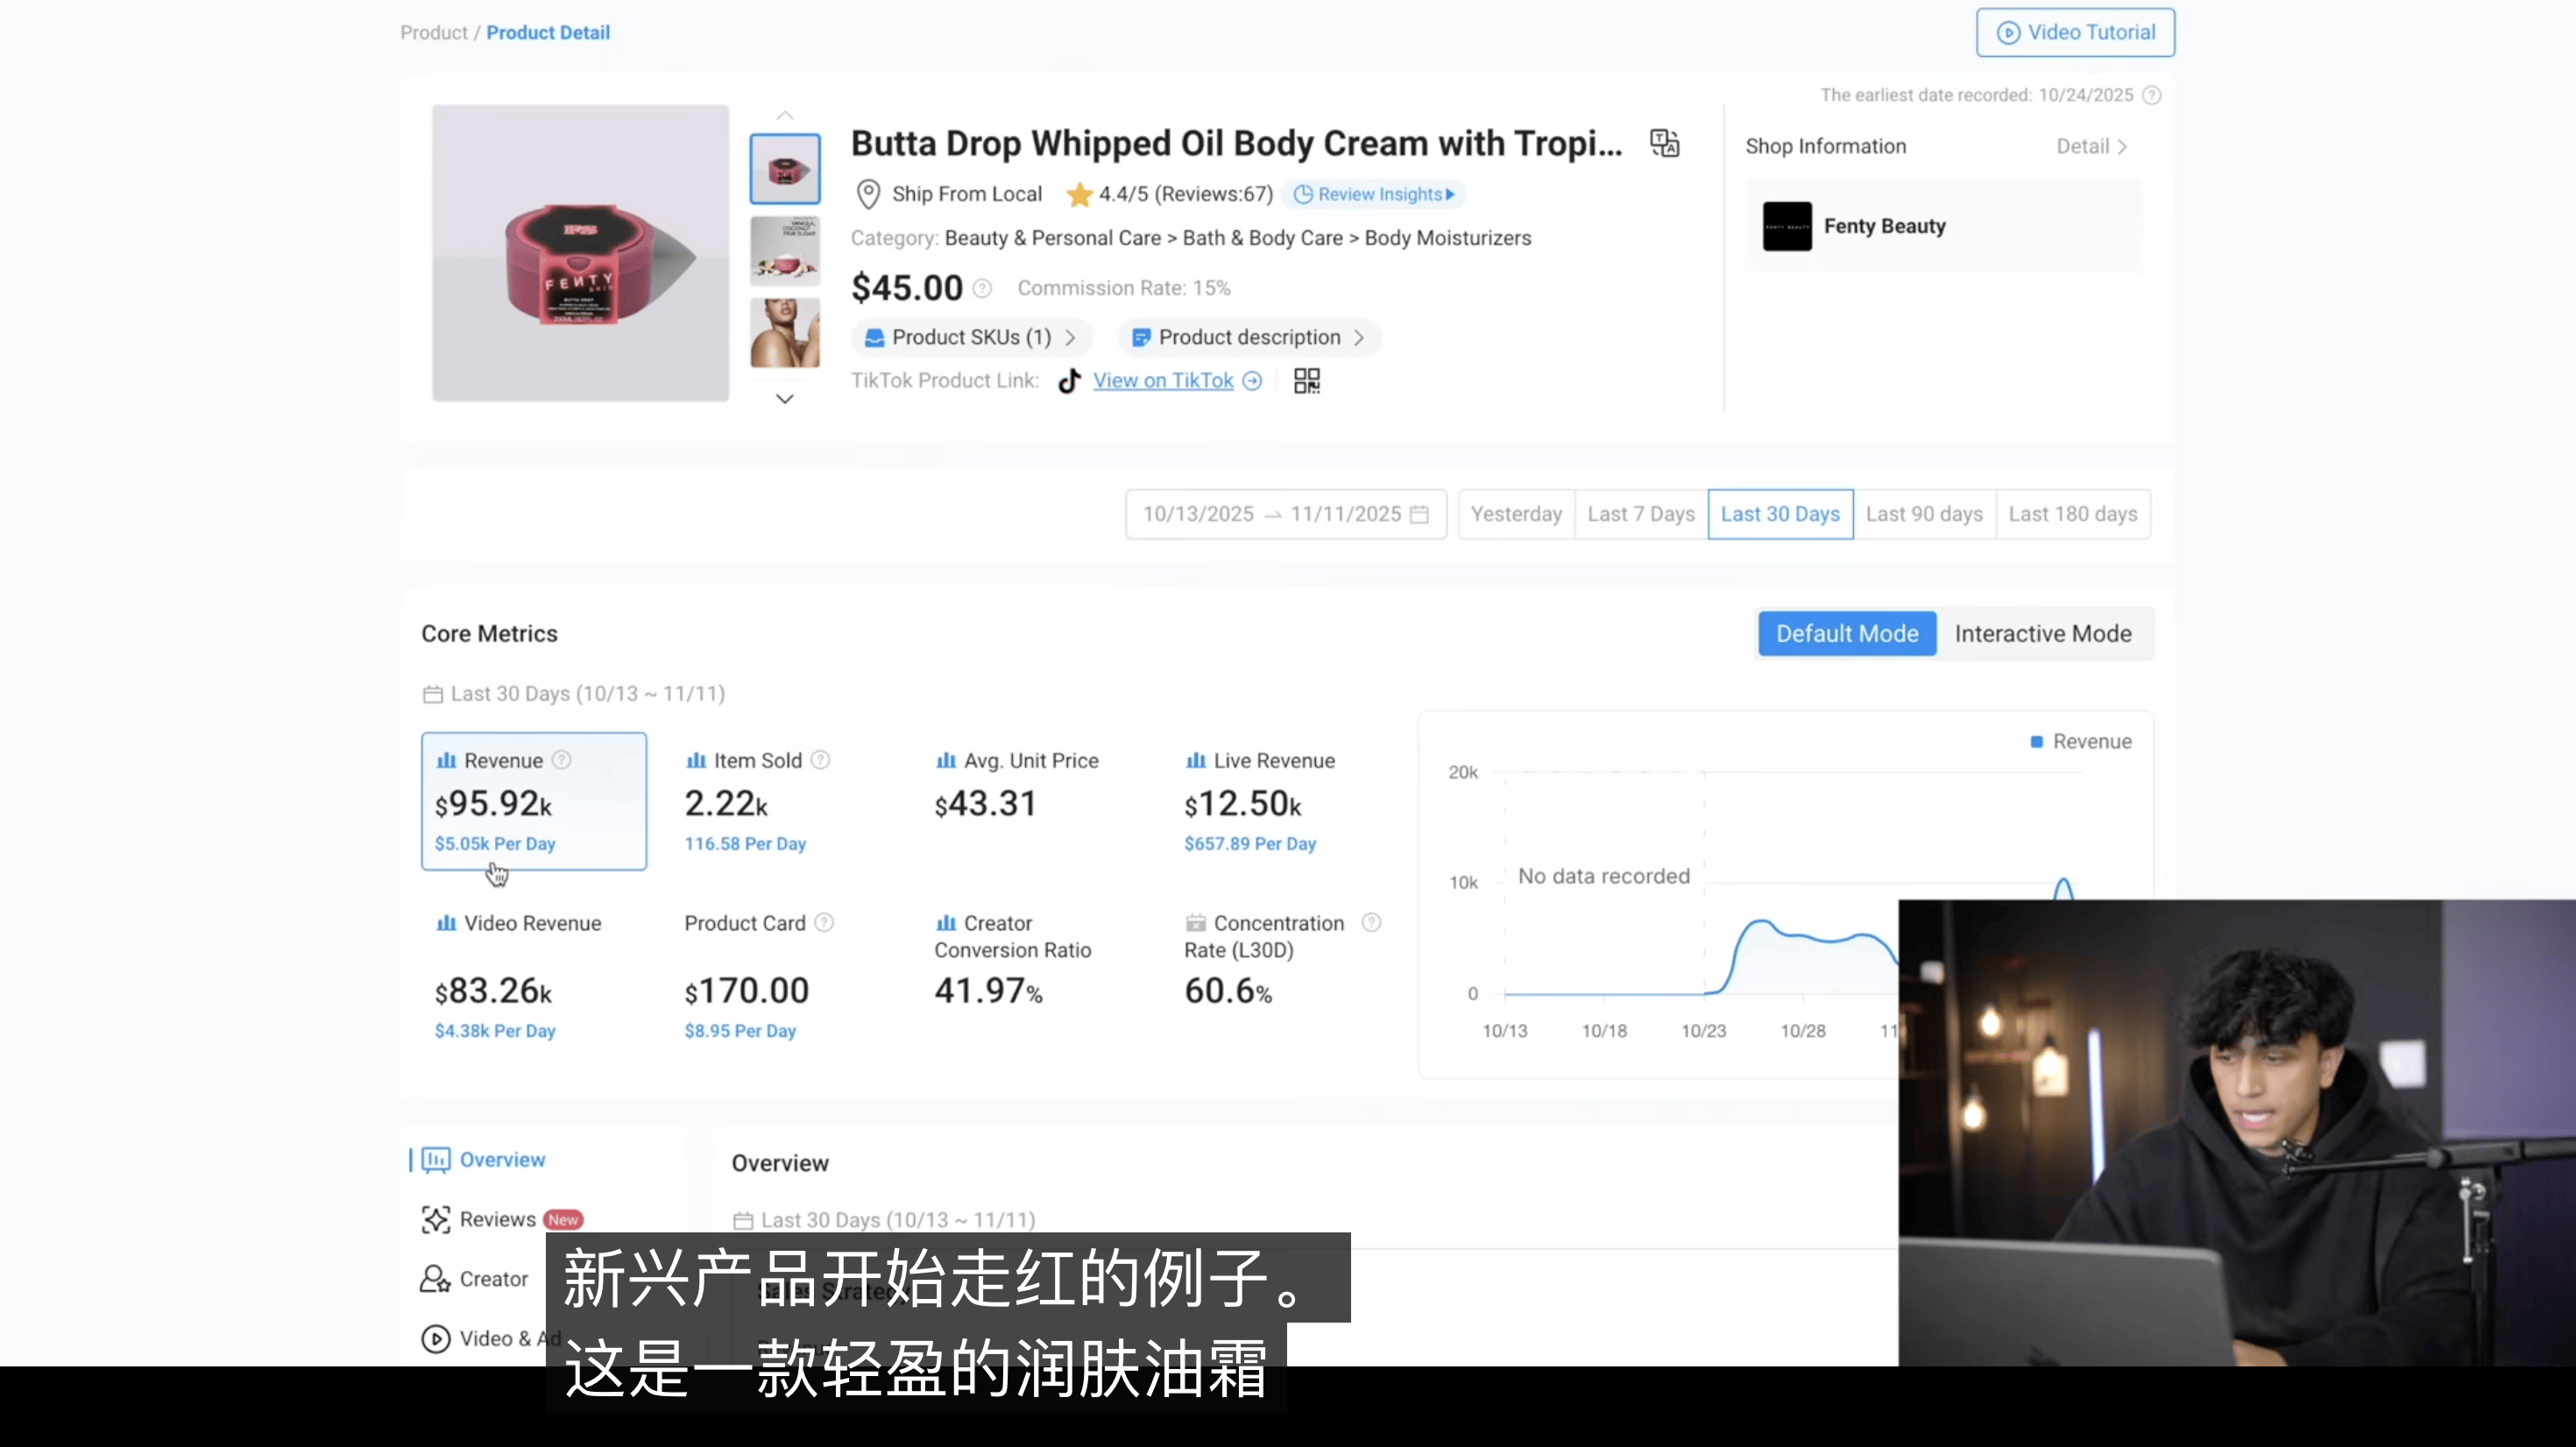Click the Fenty Beauty shop logo
2576x1447 pixels.
pos(1787,226)
